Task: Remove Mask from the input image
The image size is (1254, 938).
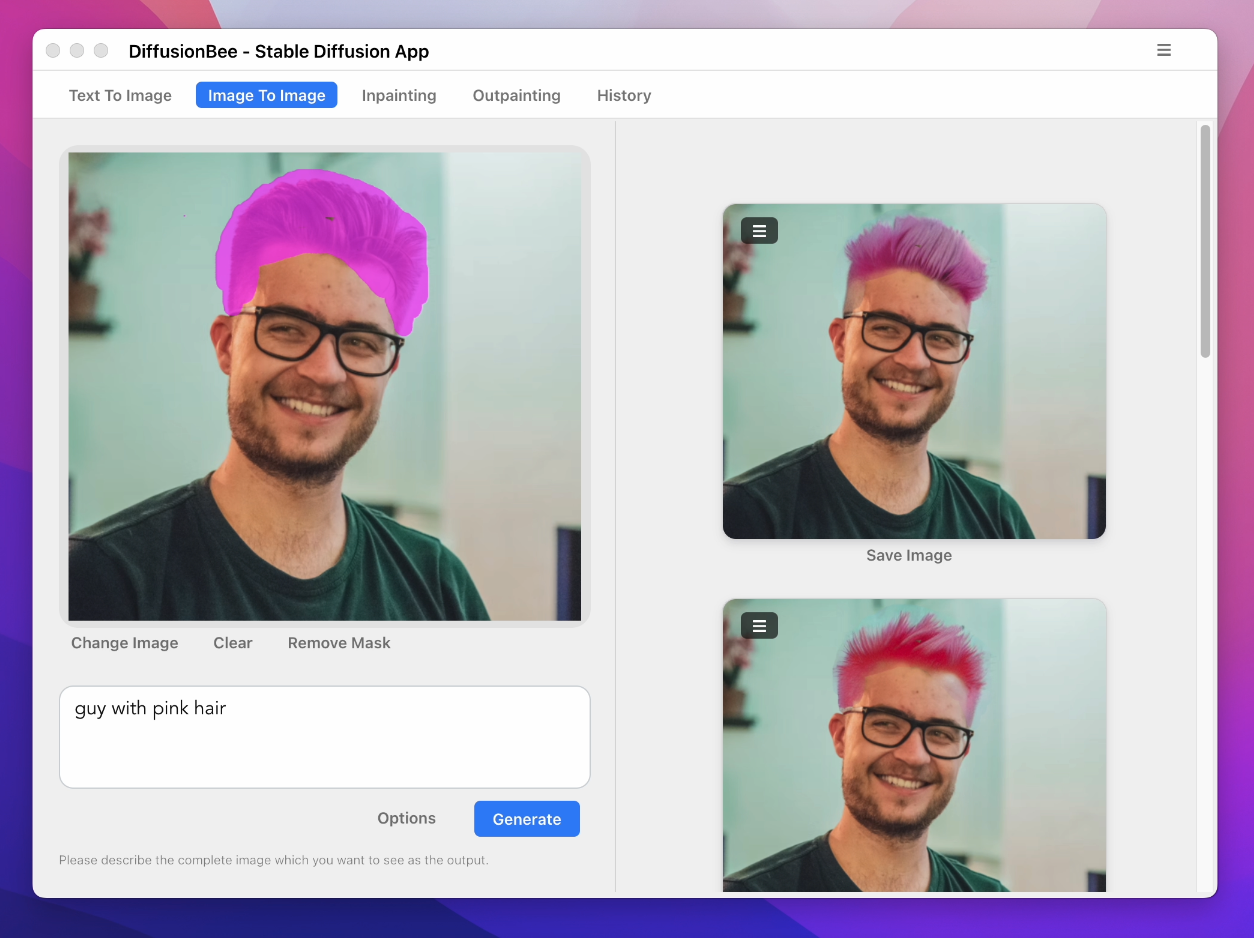Action: (x=339, y=643)
